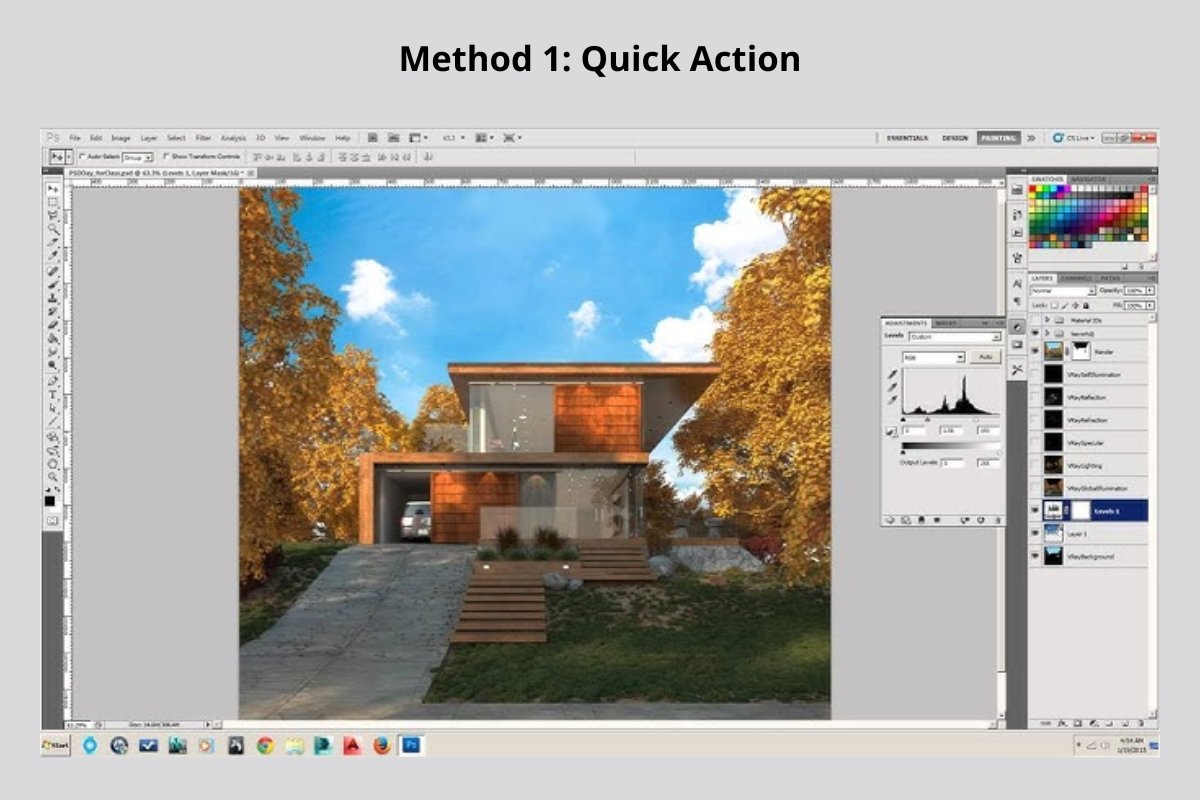
Task: Toggle visibility of the Render layer
Action: click(x=1034, y=350)
